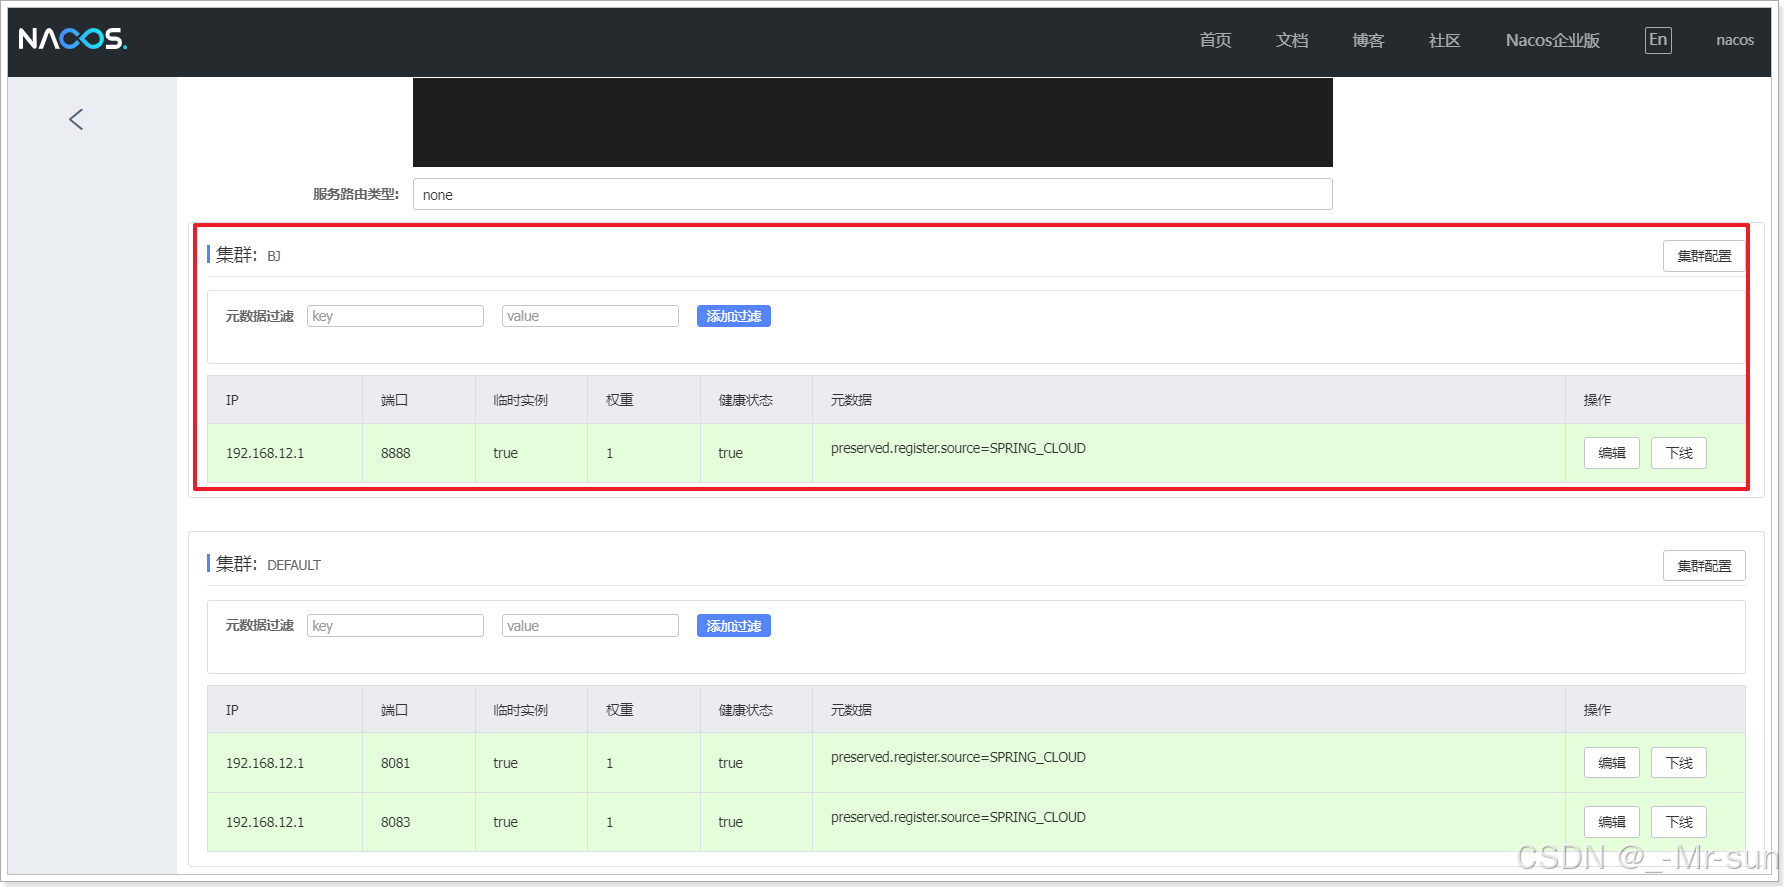Click the Nacos logo
The height and width of the screenshot is (887, 1784).
(72, 39)
